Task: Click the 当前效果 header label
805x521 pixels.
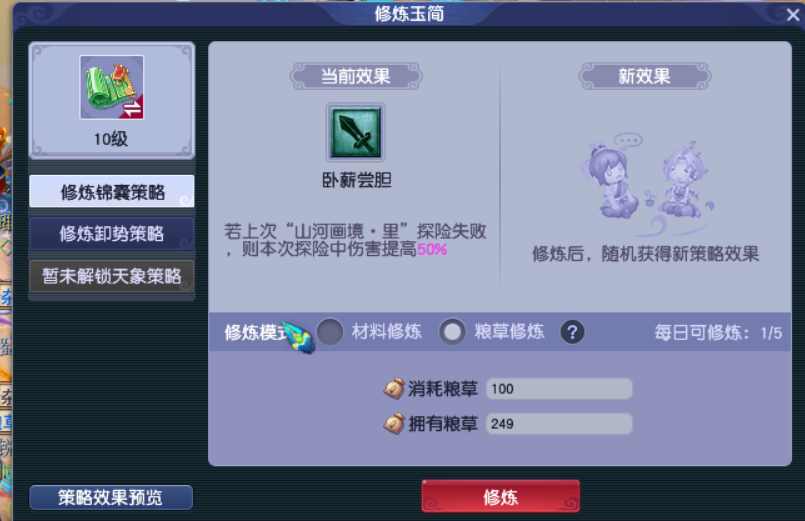Action: (x=356, y=76)
